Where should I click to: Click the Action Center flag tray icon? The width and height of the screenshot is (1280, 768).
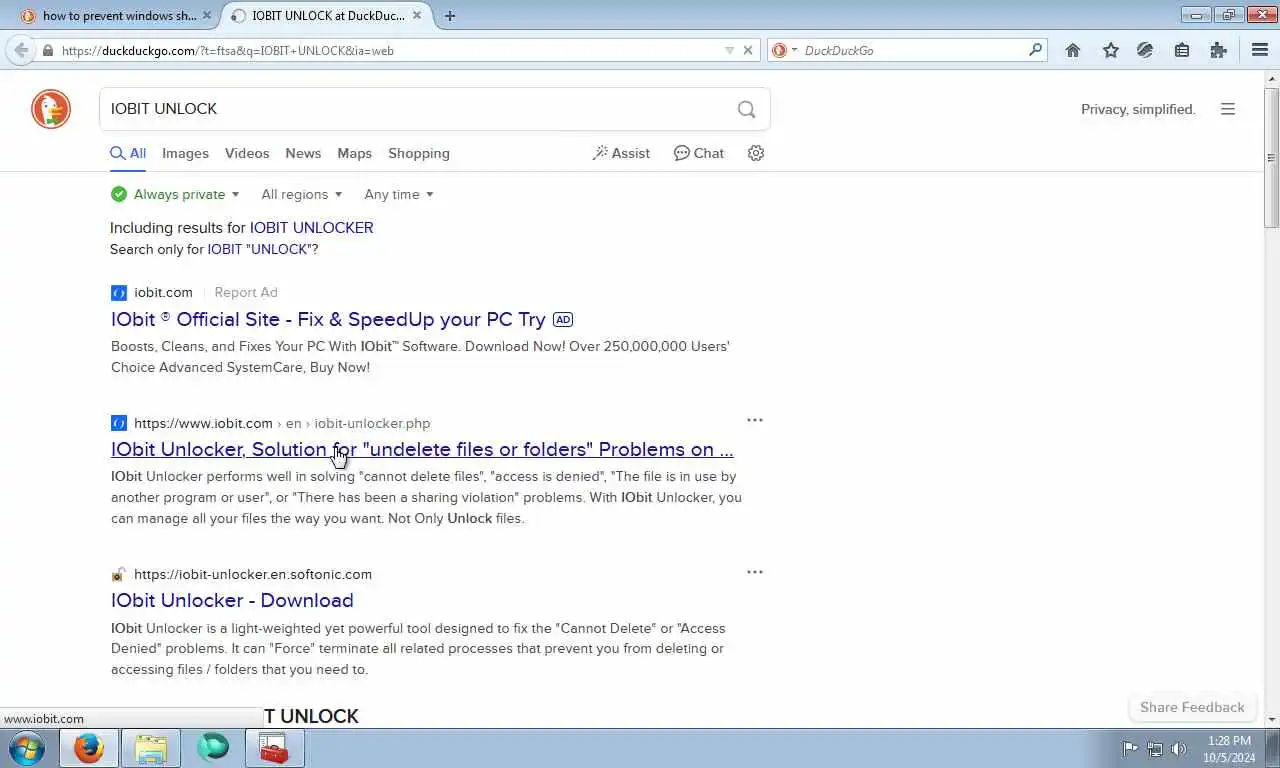(x=1130, y=748)
